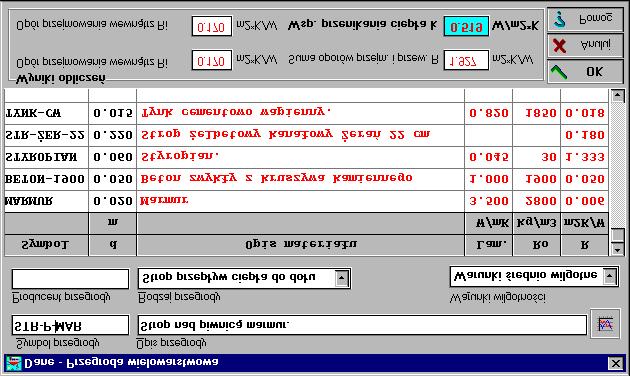Click density 1850 in the TYNK-CW row
The width and height of the screenshot is (630, 376).
click(x=536, y=113)
